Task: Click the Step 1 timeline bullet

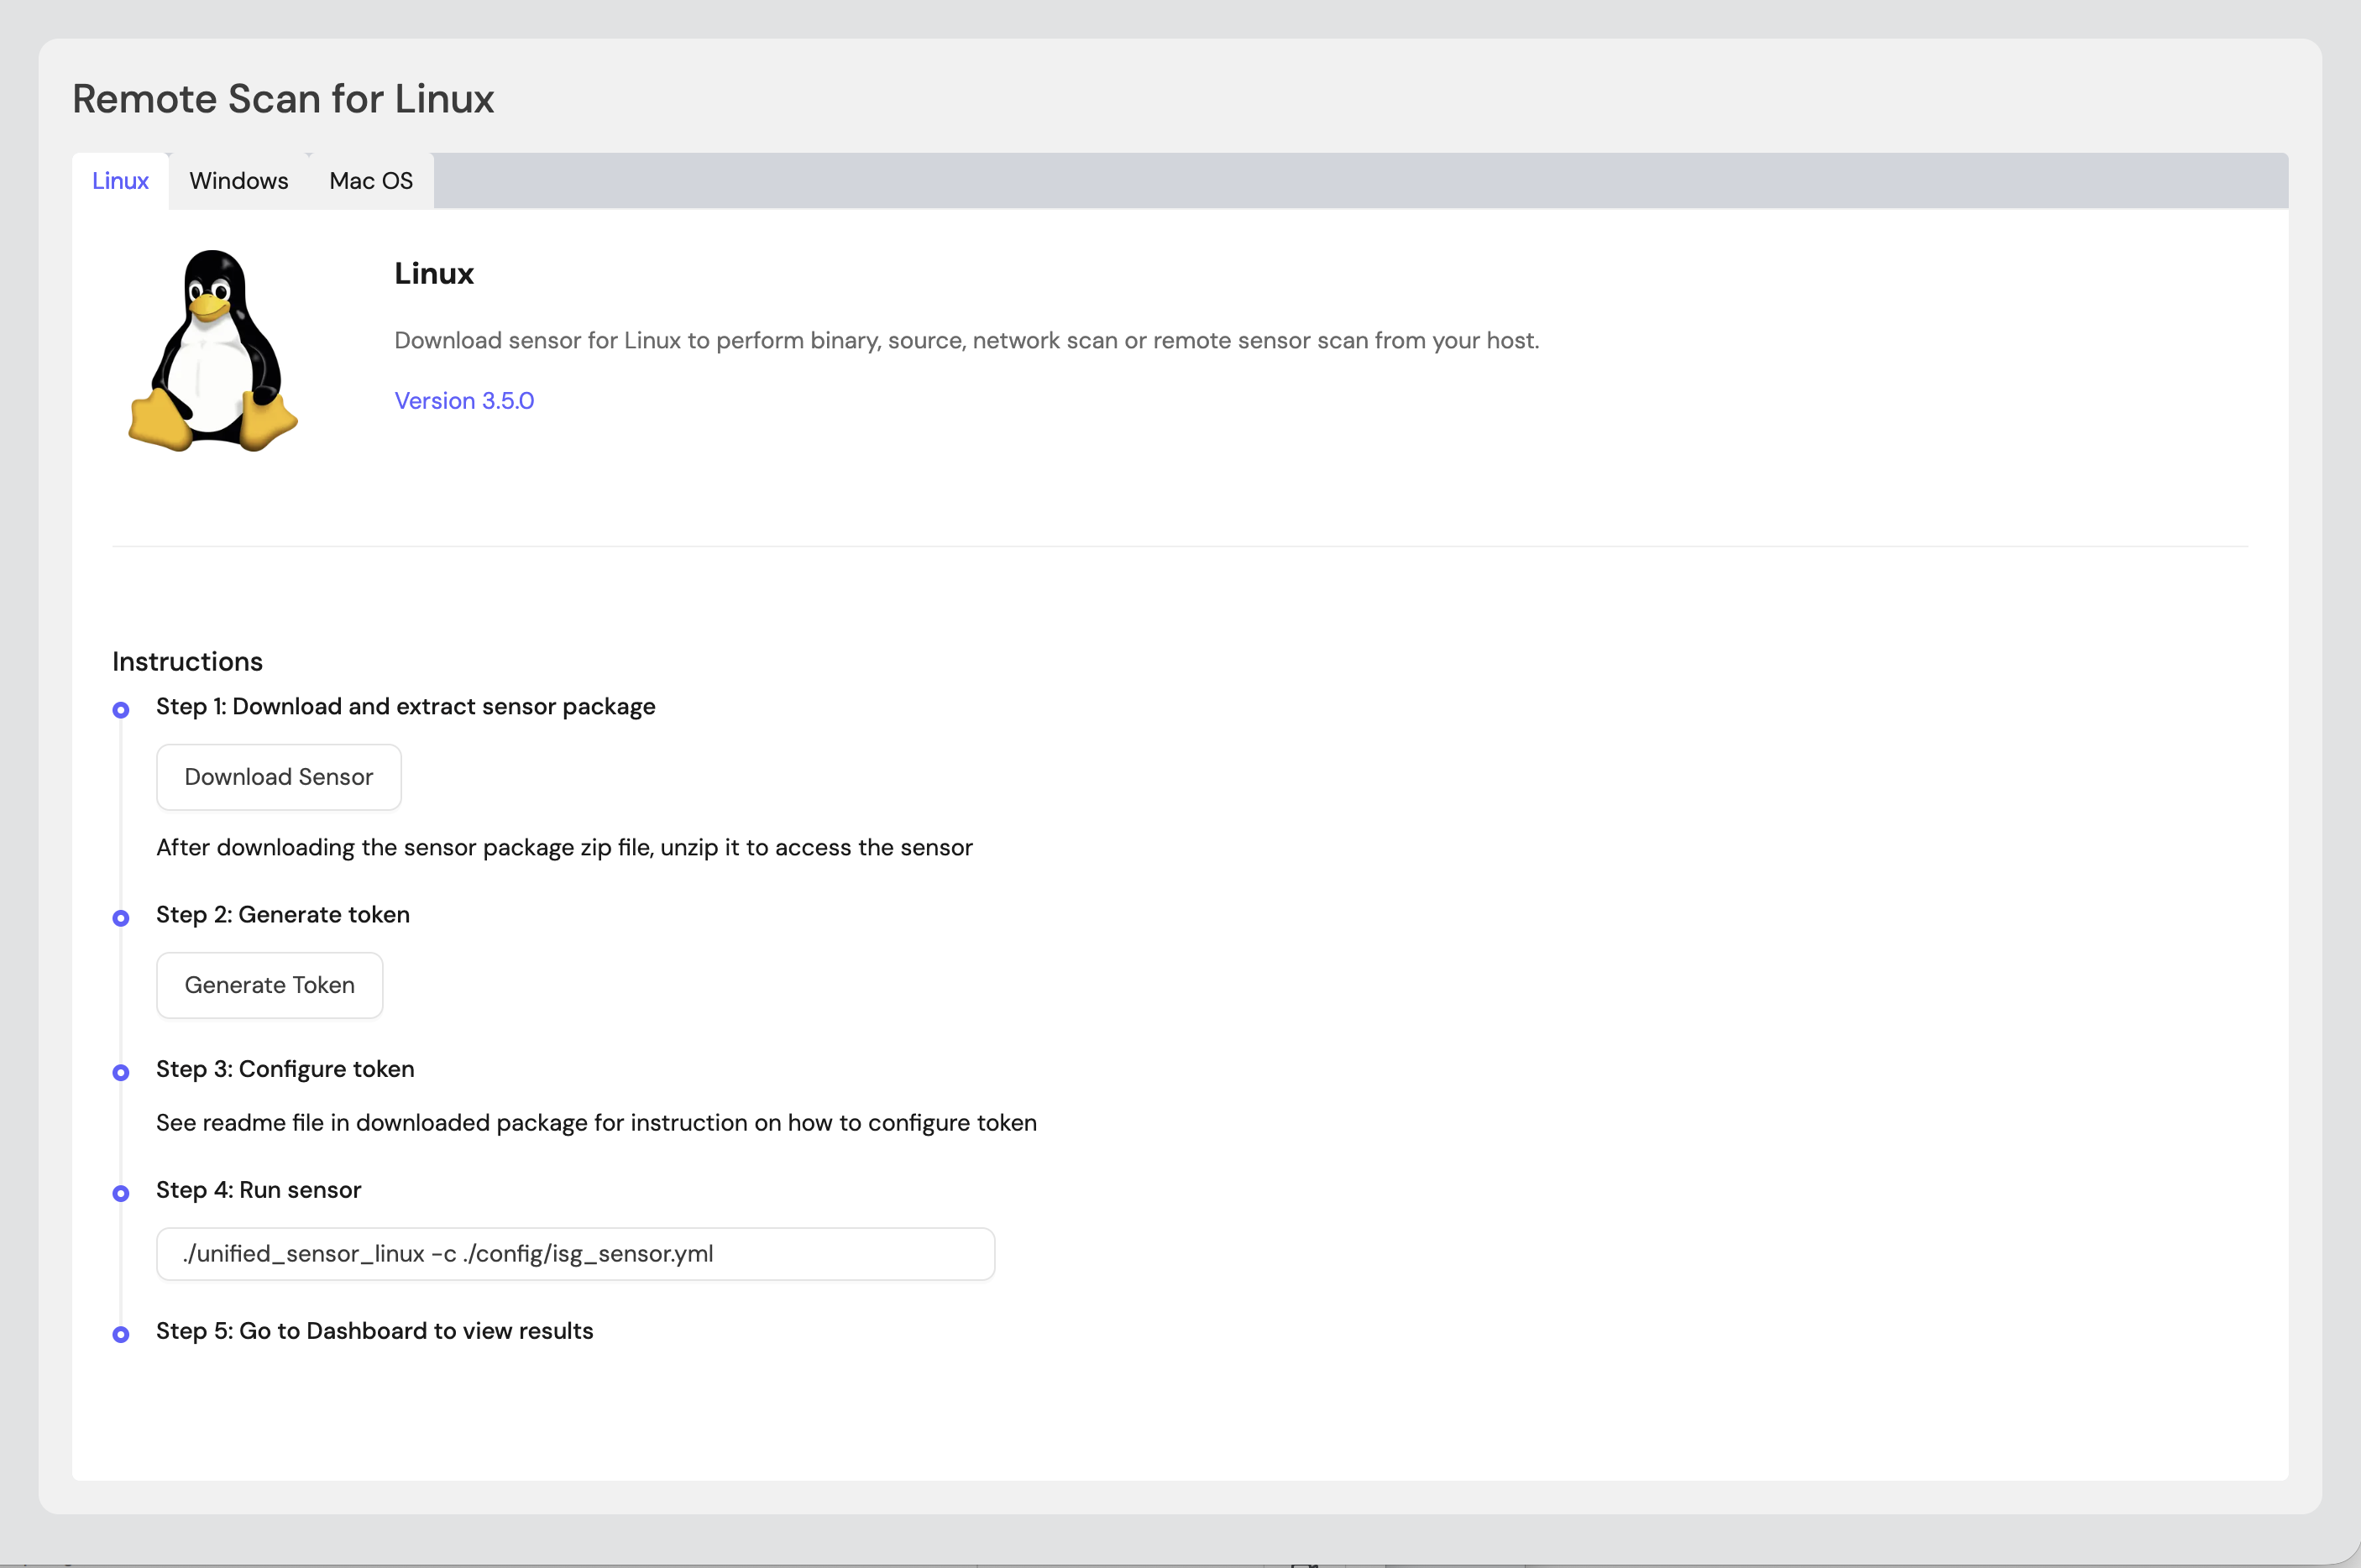Action: pos(121,710)
